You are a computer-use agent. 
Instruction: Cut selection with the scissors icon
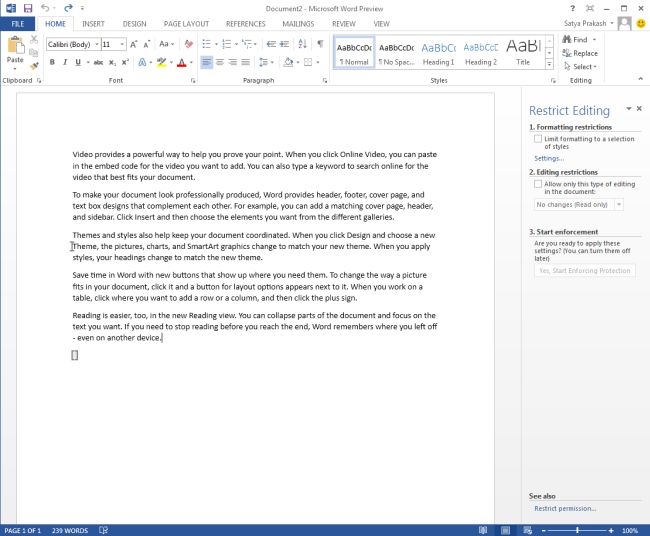[34, 39]
